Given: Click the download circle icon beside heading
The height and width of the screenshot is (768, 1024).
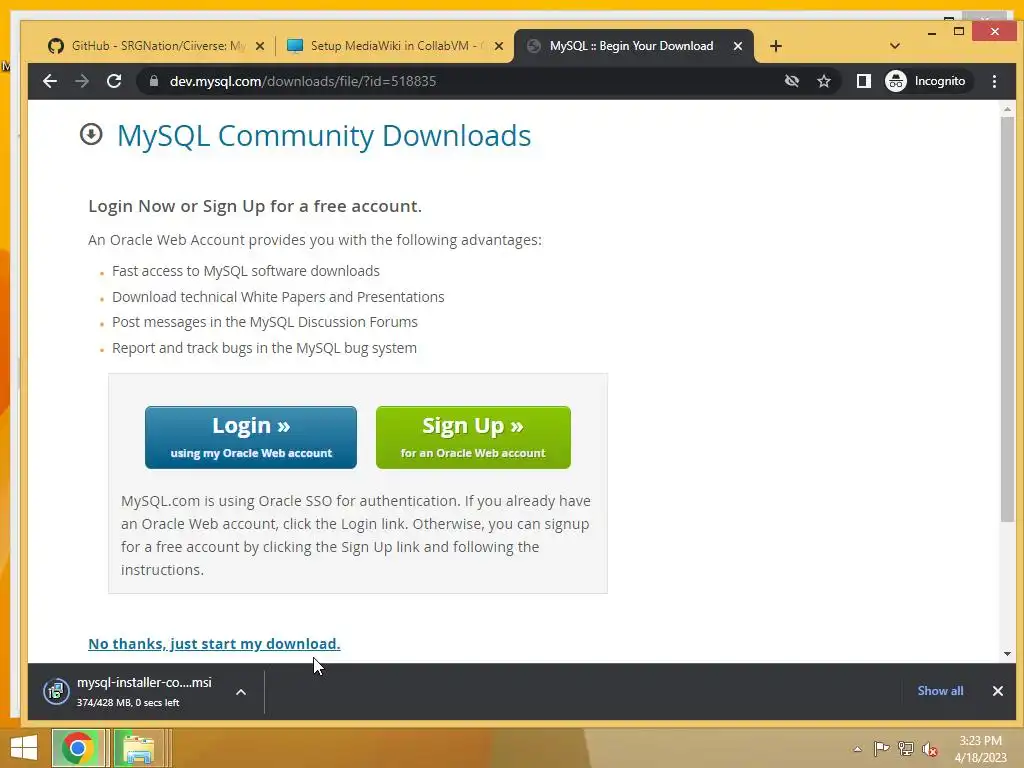Looking at the screenshot, I should (x=91, y=134).
